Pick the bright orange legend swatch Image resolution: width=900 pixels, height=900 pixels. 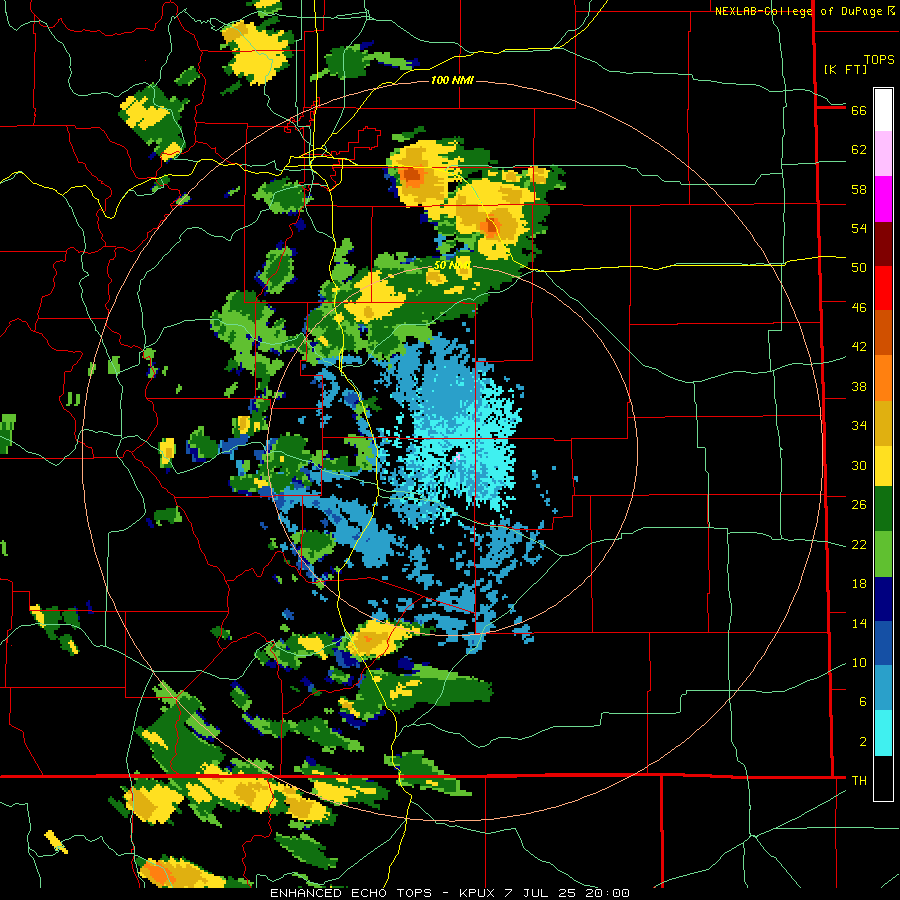coord(883,377)
